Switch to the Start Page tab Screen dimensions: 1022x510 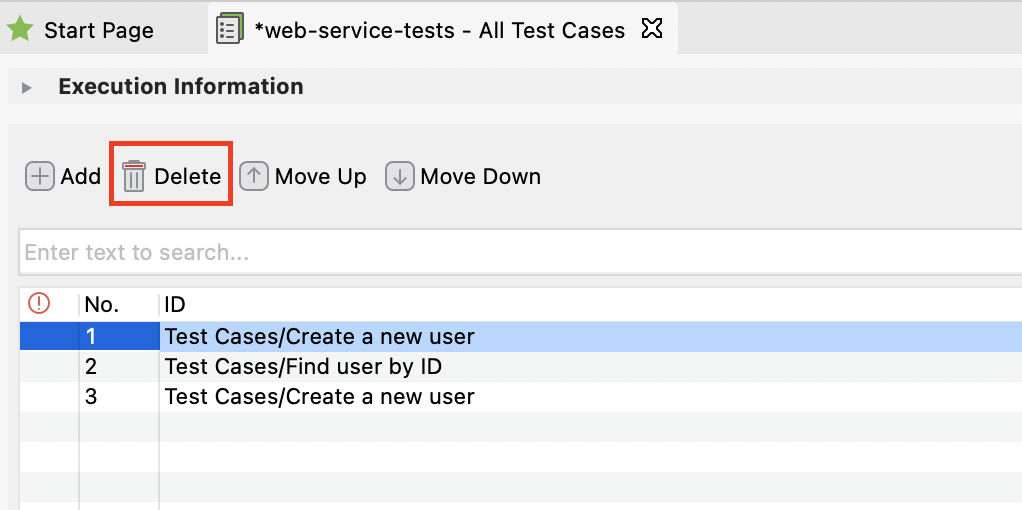pyautogui.click(x=98, y=30)
